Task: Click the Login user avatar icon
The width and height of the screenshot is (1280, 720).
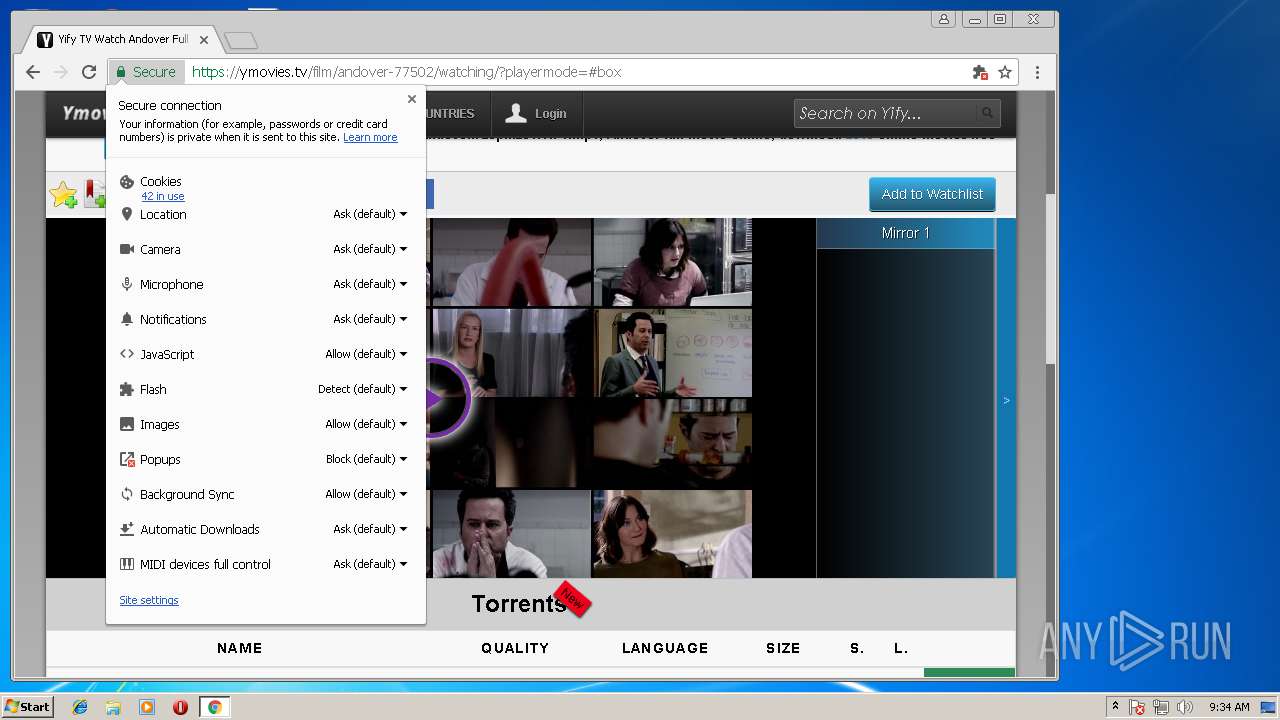Action: [515, 113]
